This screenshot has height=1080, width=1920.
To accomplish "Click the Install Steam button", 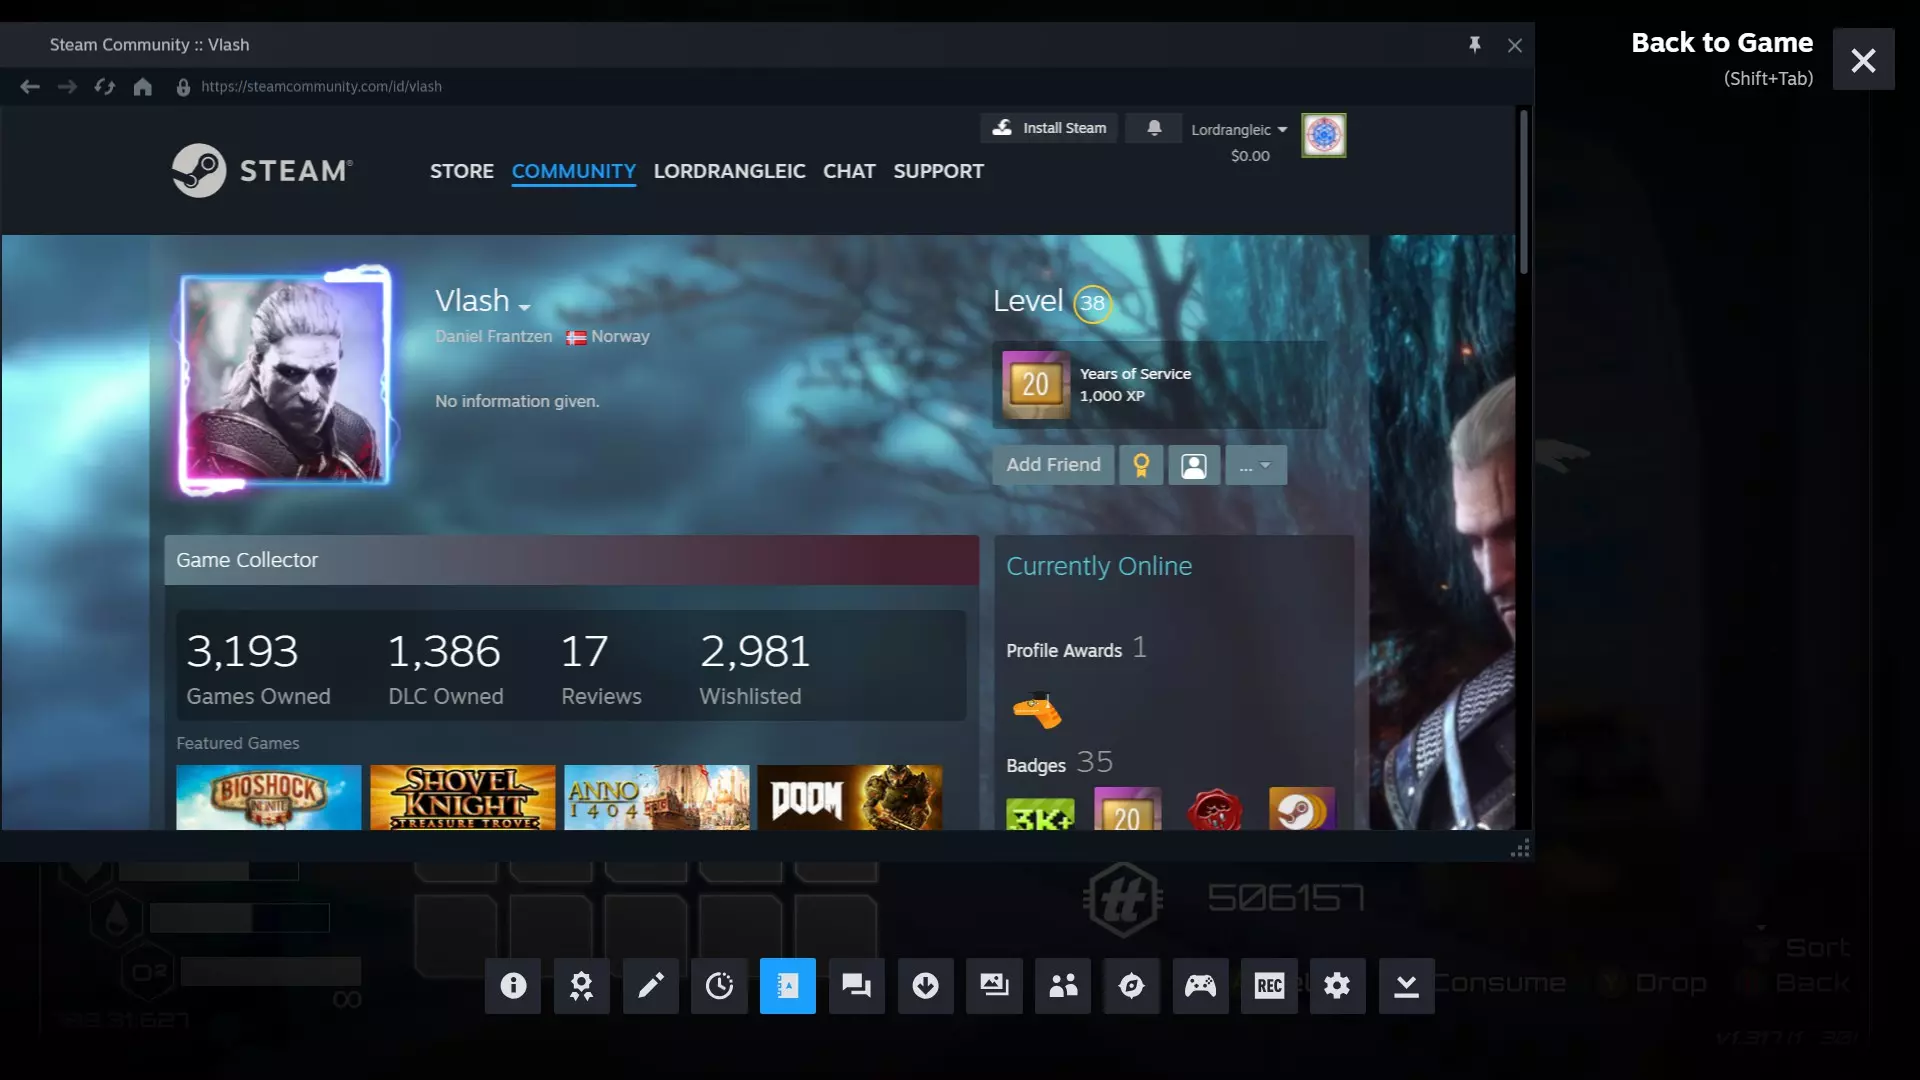I will pyautogui.click(x=1049, y=128).
